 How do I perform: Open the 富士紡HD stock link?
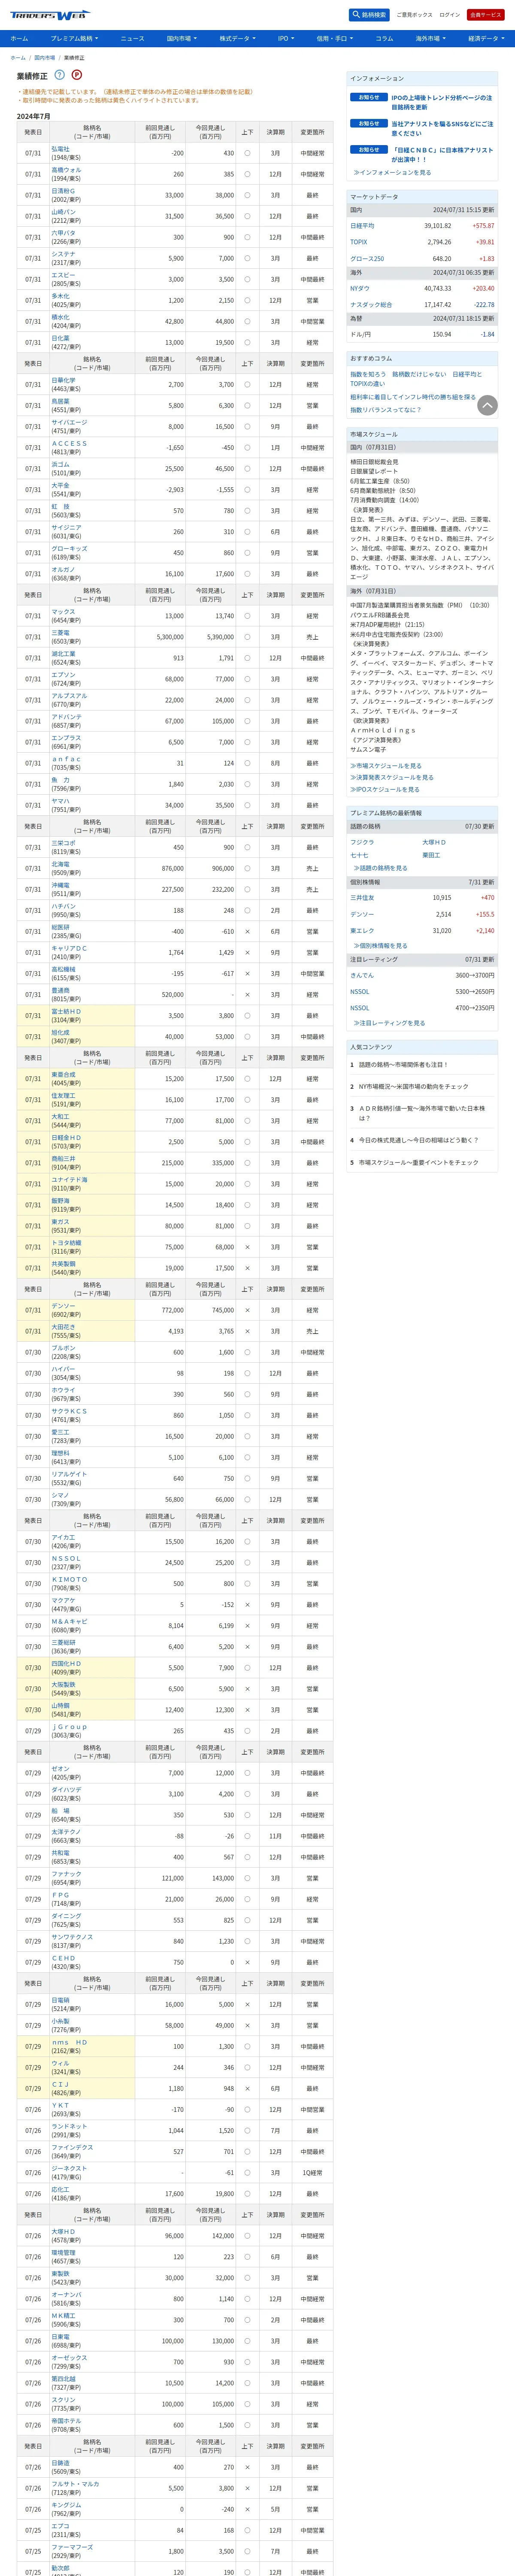pos(66,1011)
